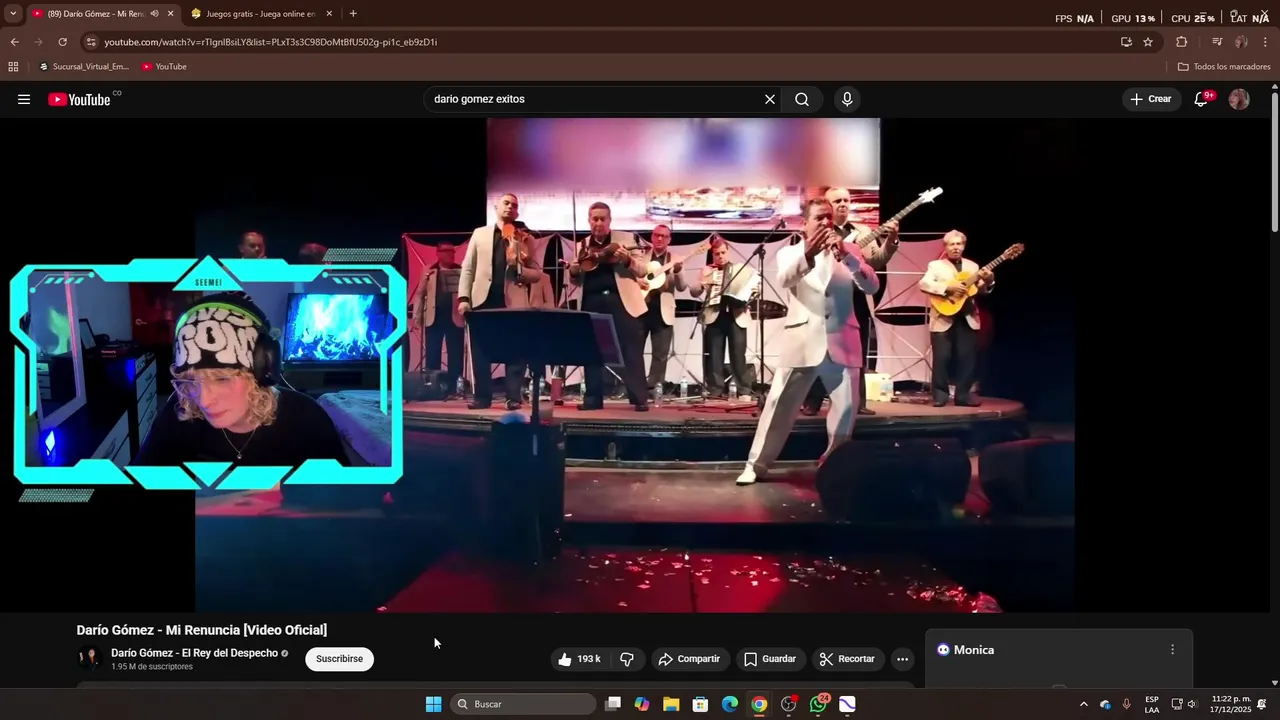Share the video with Compartir
Viewport: 1280px width, 720px height.
689,659
